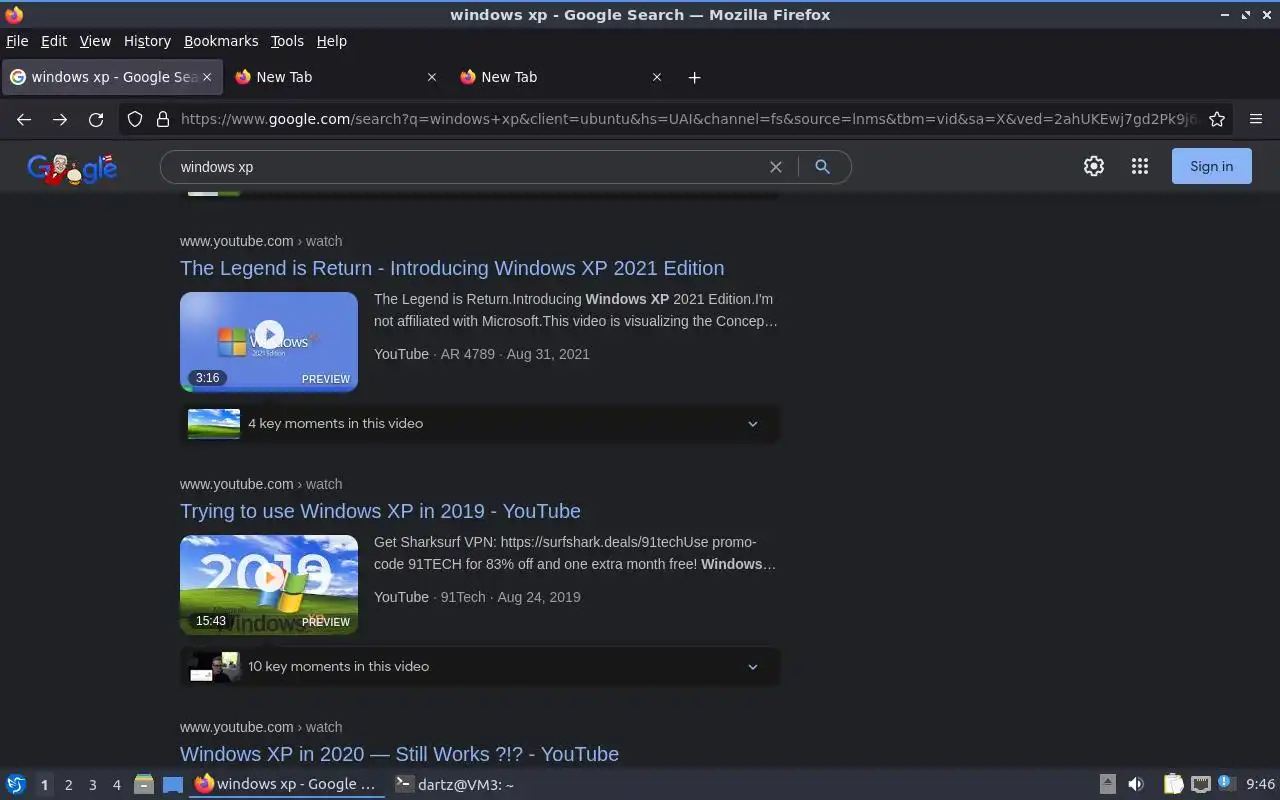Open volume control in system tray
This screenshot has width=1280, height=800.
[1136, 785]
